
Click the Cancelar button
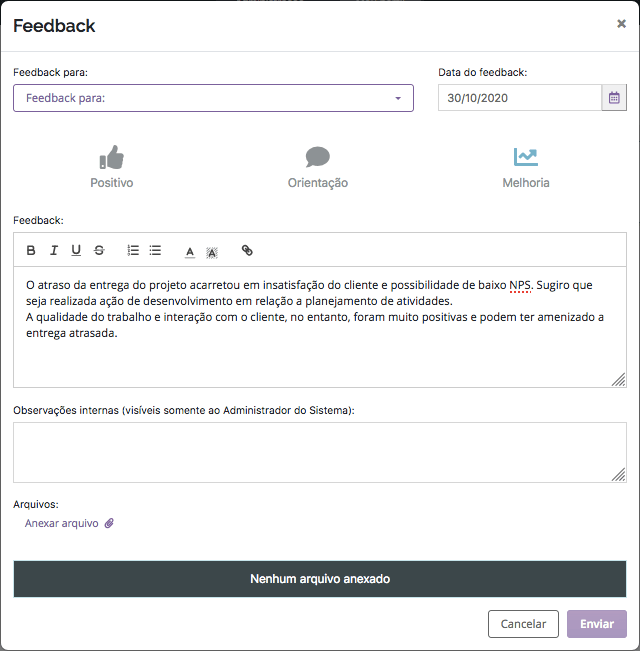(523, 624)
